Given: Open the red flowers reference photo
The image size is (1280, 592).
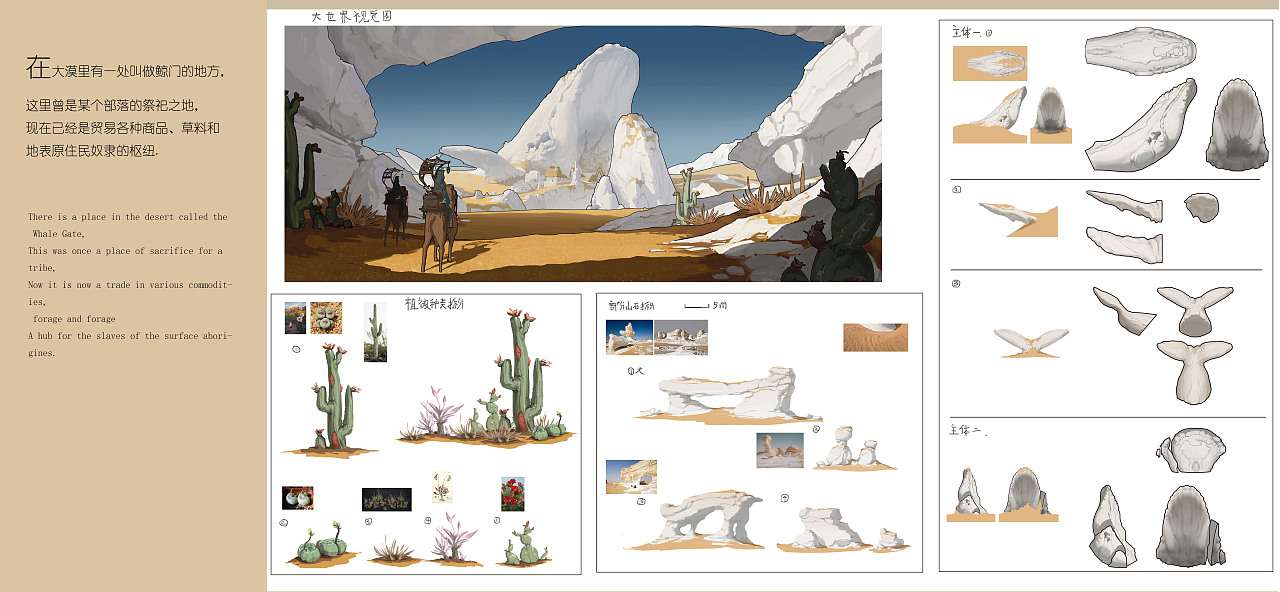Looking at the screenshot, I should pyautogui.click(x=513, y=494).
